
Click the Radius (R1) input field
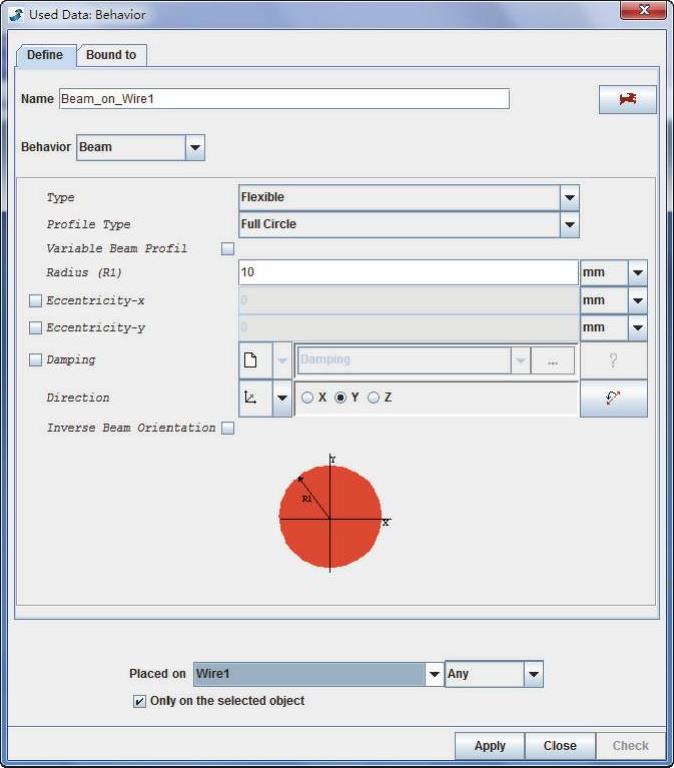click(x=408, y=273)
